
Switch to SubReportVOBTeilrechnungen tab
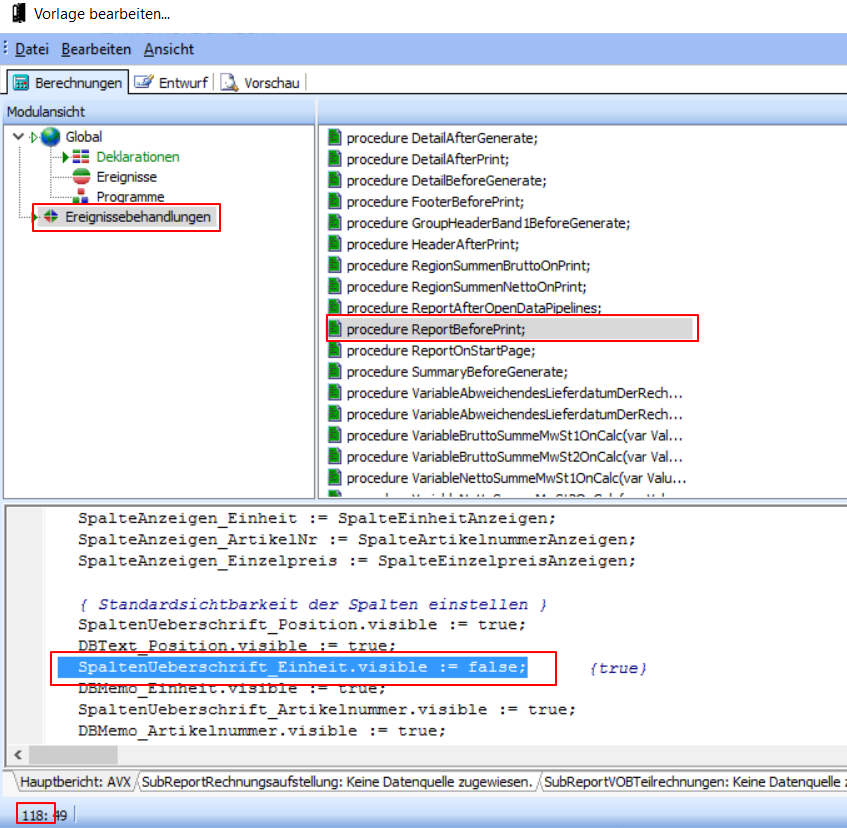(694, 782)
